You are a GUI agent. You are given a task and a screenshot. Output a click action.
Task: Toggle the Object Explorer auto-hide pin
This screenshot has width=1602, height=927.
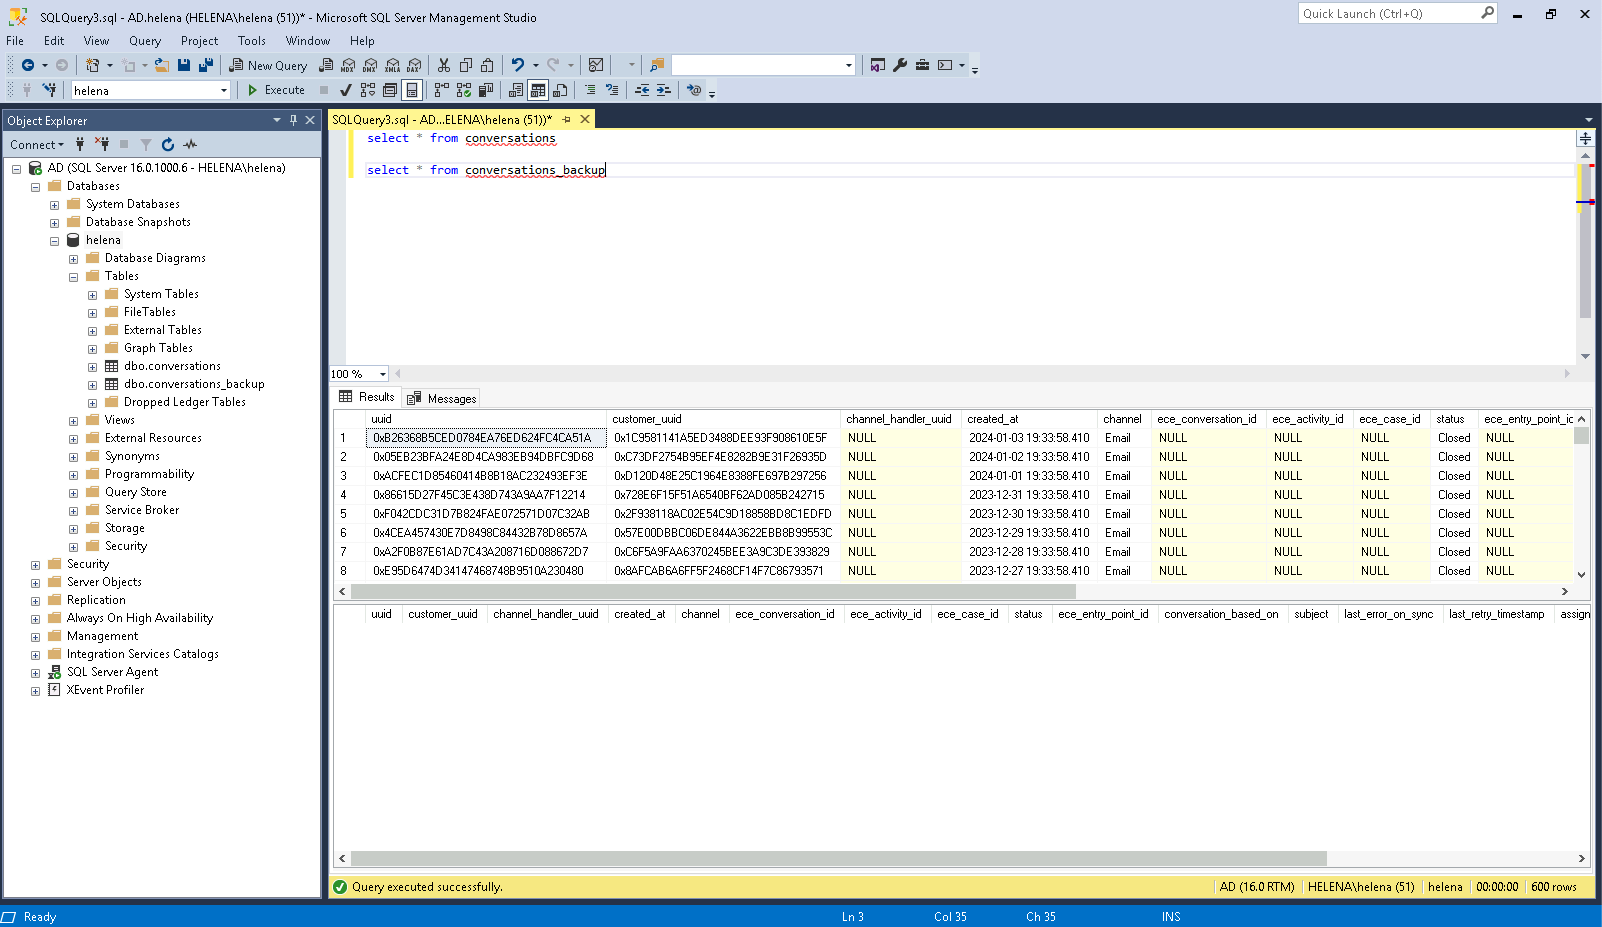[x=293, y=120]
